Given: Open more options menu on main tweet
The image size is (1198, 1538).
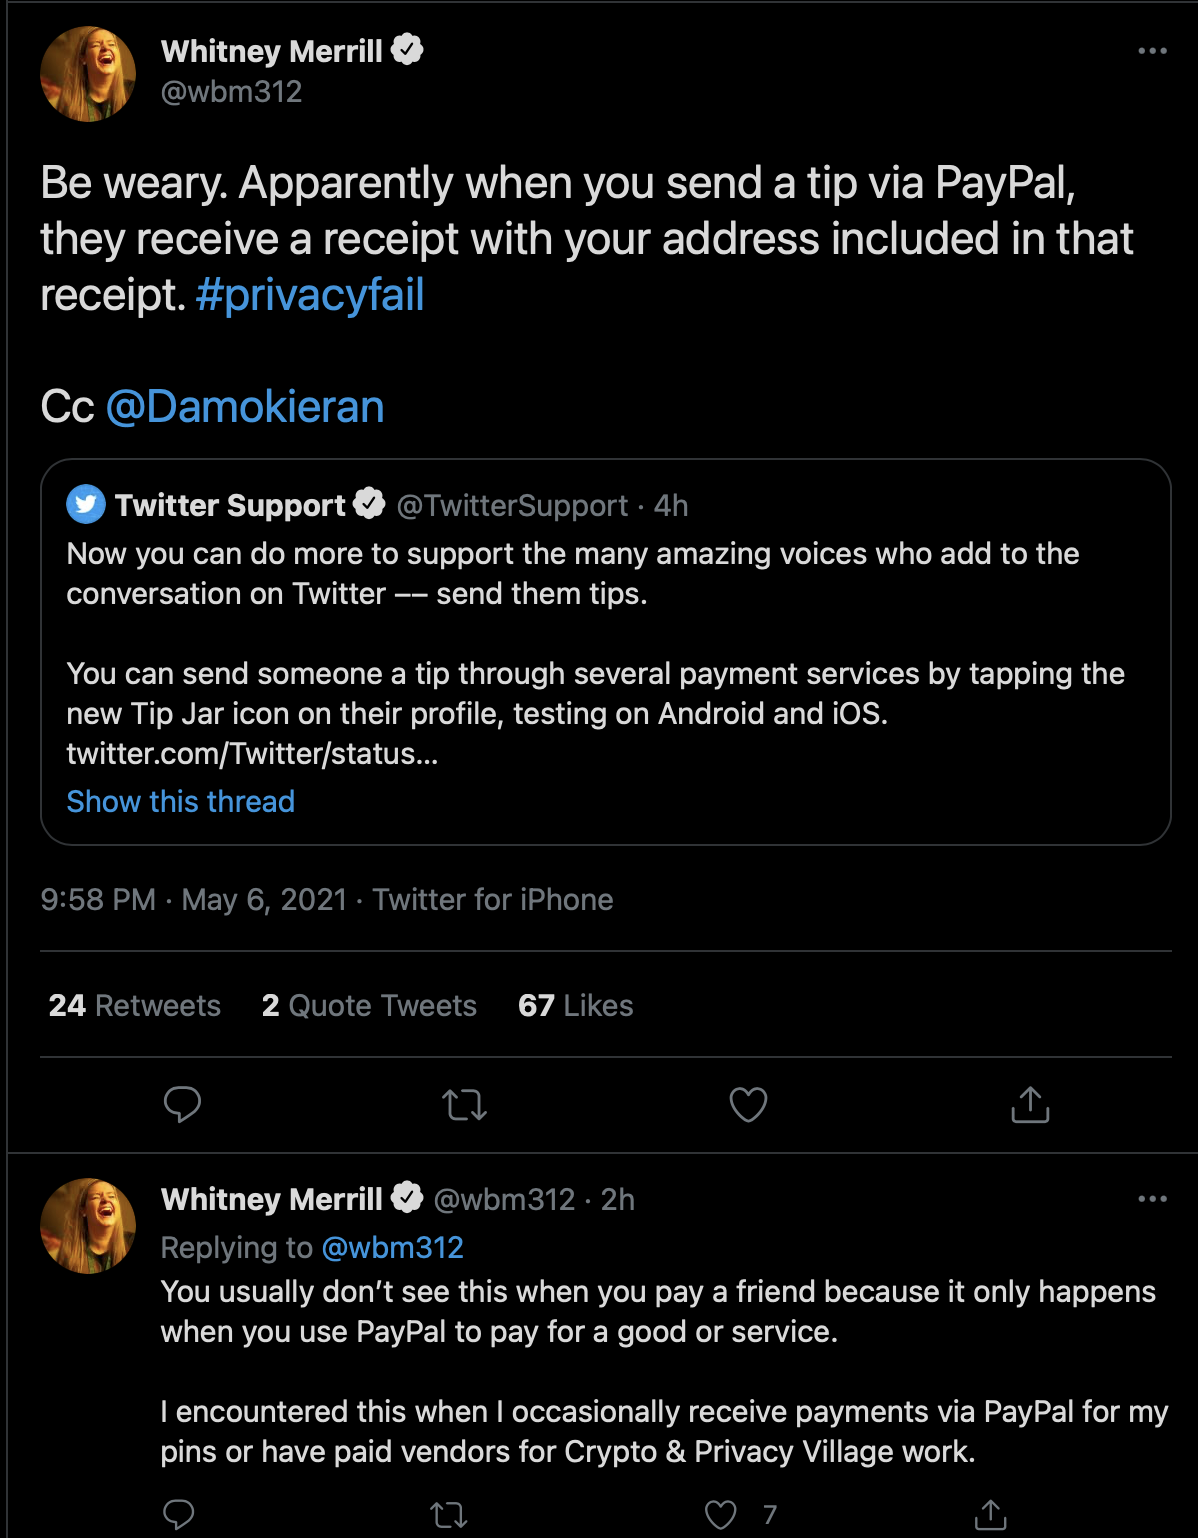Looking at the screenshot, I should (x=1152, y=51).
